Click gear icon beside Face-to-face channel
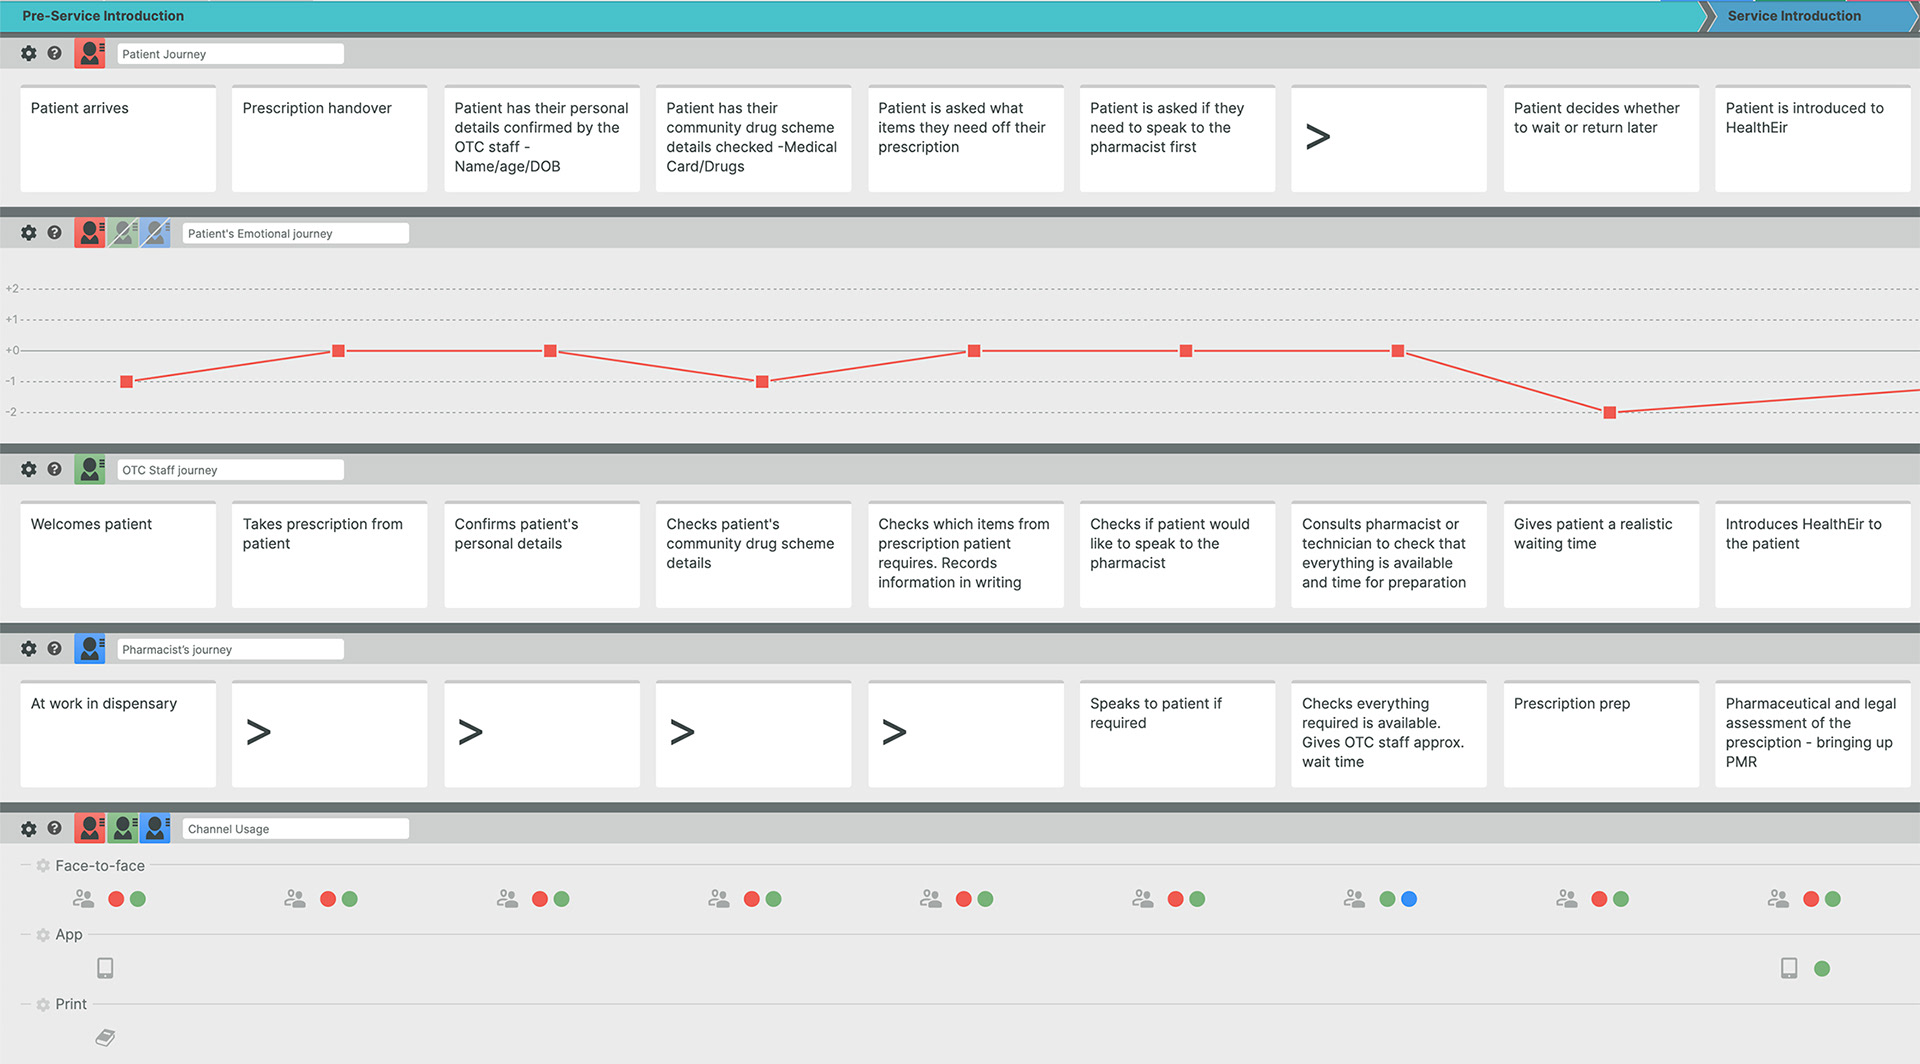This screenshot has height=1064, width=1920. (43, 866)
